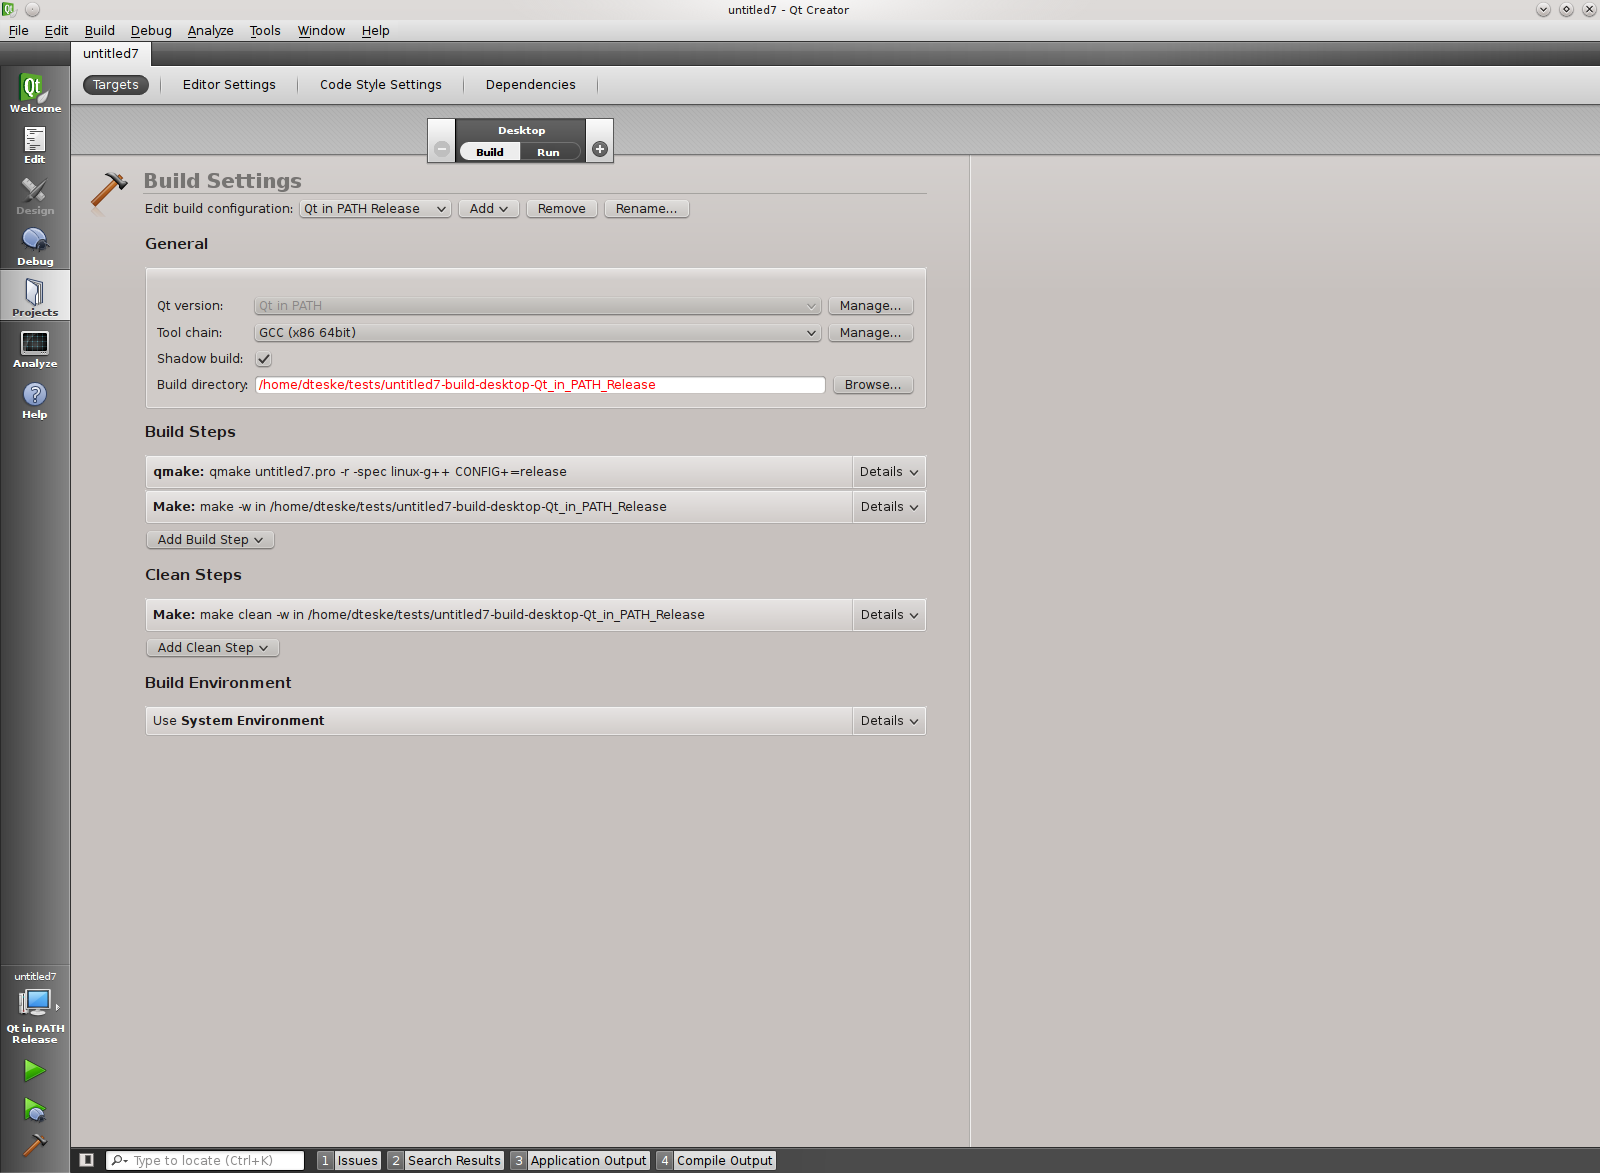This screenshot has width=1600, height=1173.
Task: Click the green Run button
Action: click(x=35, y=1070)
